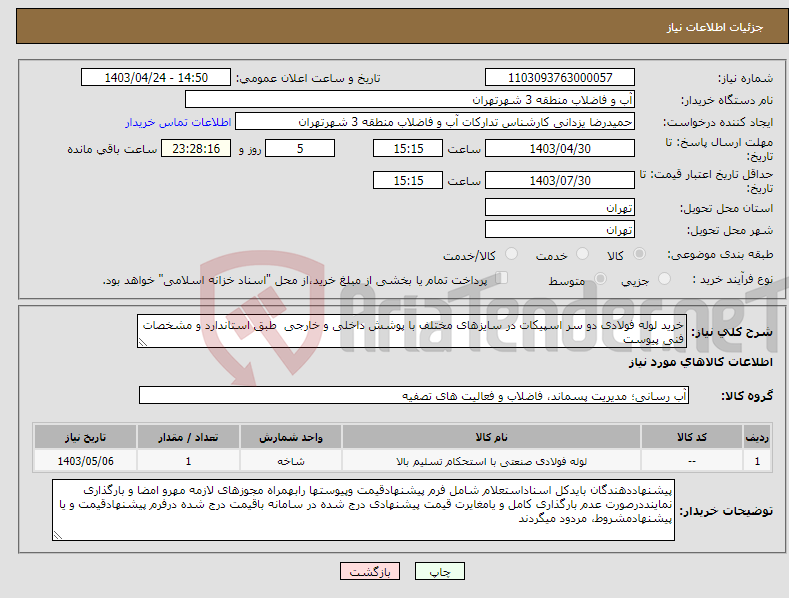Click the بازگشت (back) button
The image size is (789, 598).
[x=370, y=571]
